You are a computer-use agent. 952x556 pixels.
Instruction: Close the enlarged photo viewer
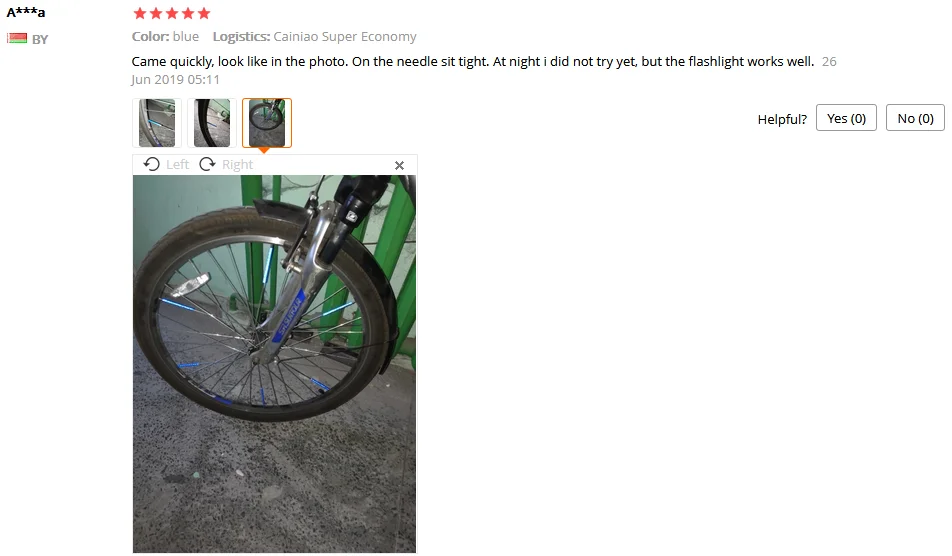click(x=400, y=165)
